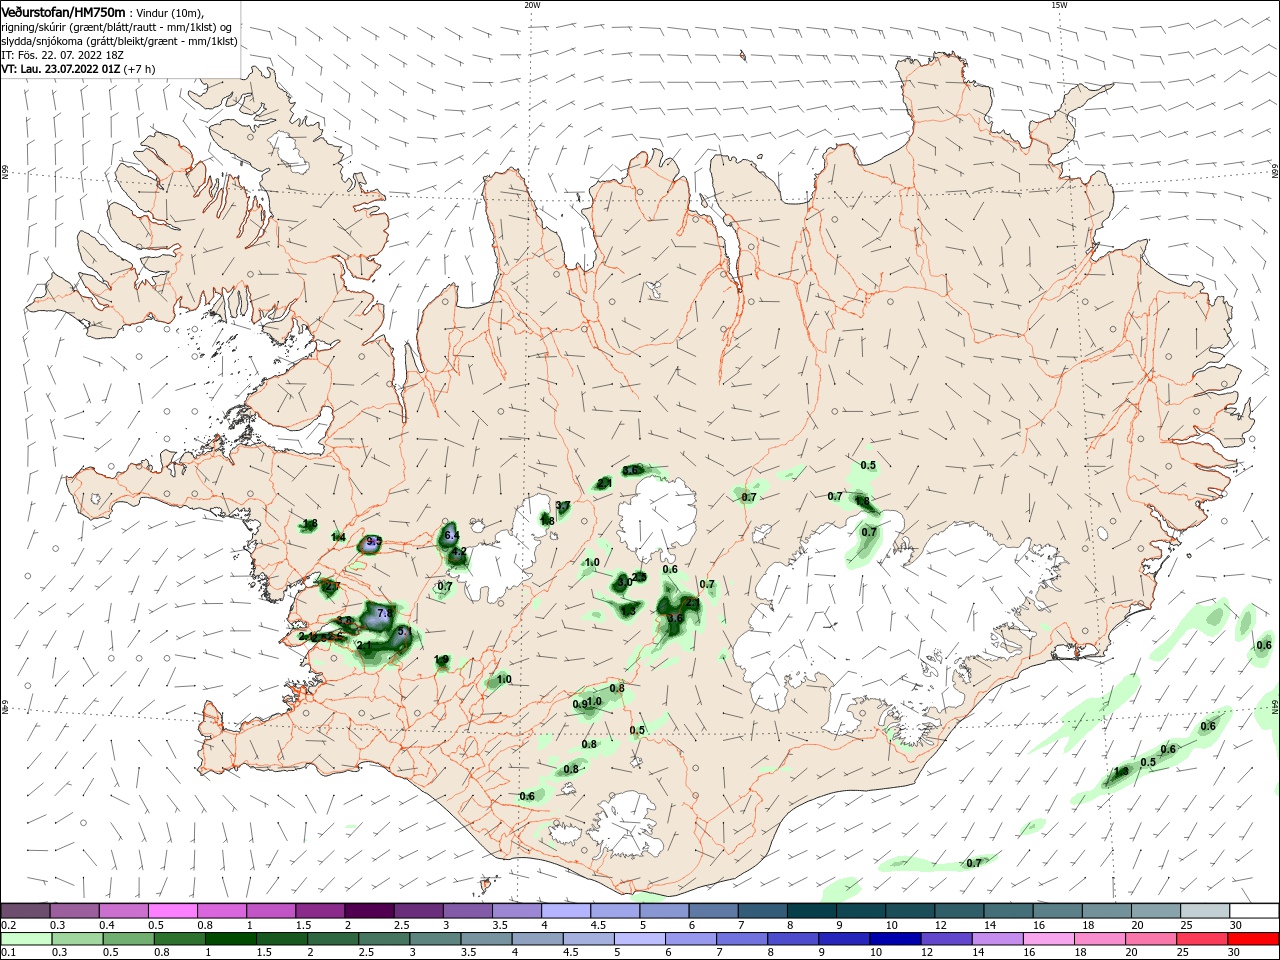Click the bright magenta 0.5 swatch in top legend row
Image resolution: width=1280 pixels, height=960 pixels.
coord(172,910)
